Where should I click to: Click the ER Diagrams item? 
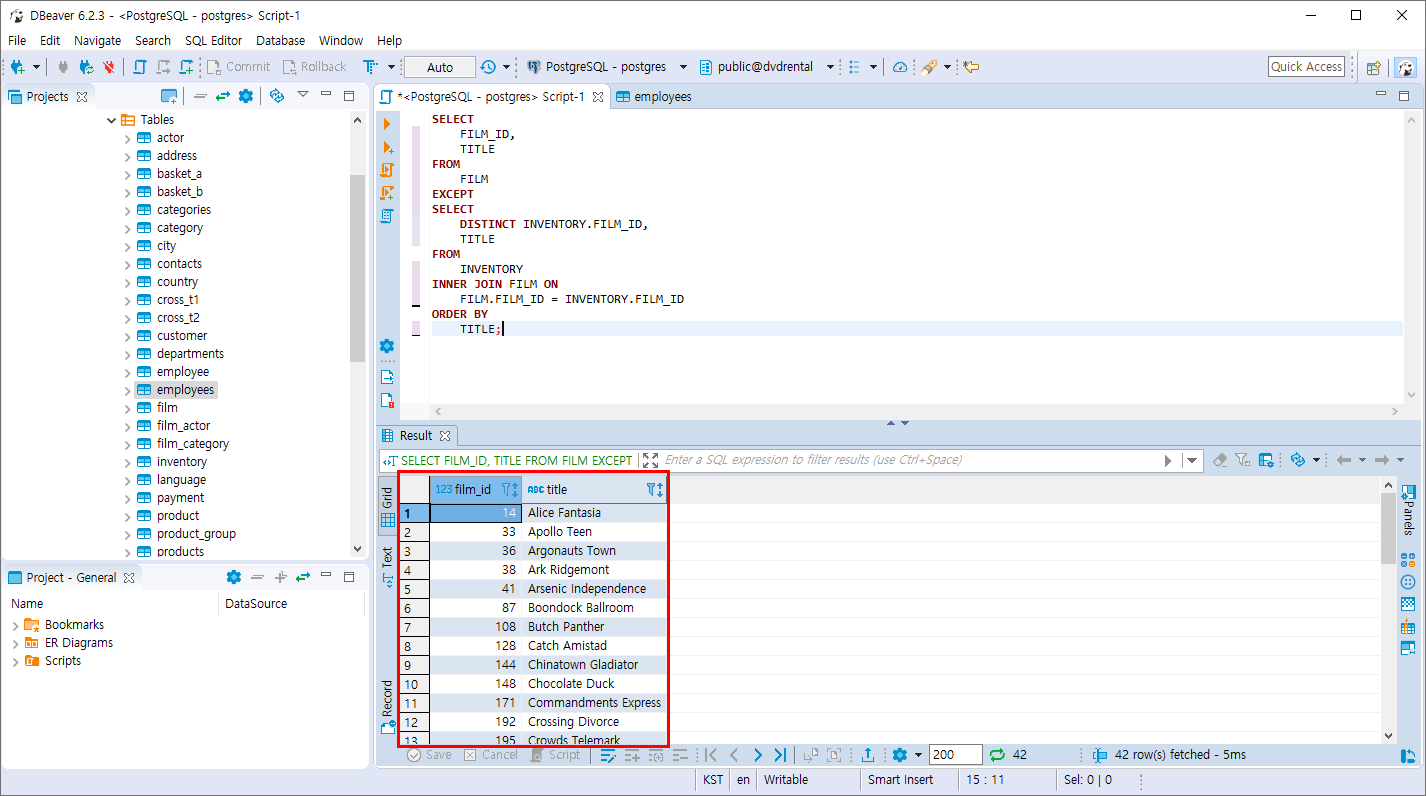(79, 643)
